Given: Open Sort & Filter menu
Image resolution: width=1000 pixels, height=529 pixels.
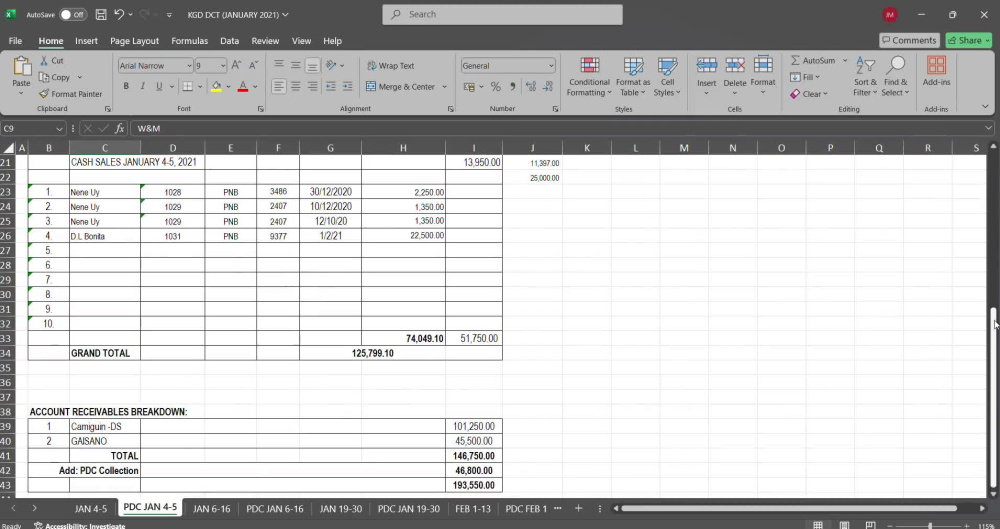Looking at the screenshot, I should click(865, 77).
